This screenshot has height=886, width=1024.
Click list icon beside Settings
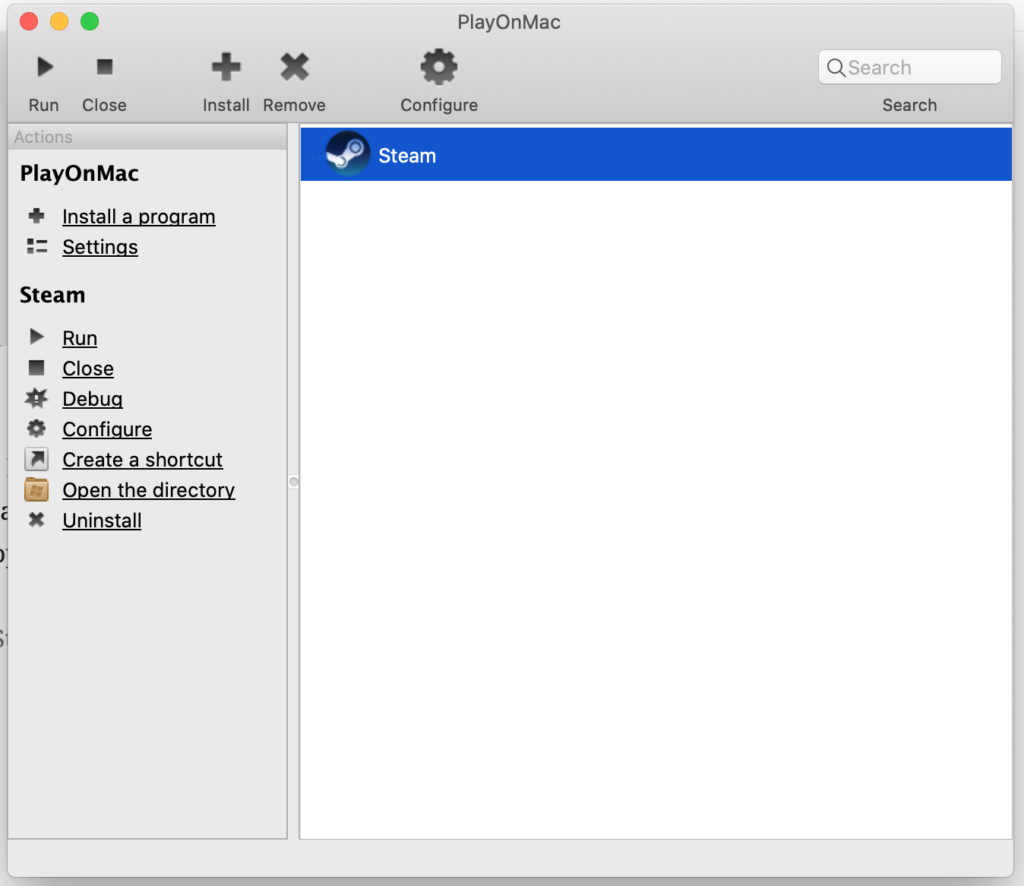(x=37, y=246)
